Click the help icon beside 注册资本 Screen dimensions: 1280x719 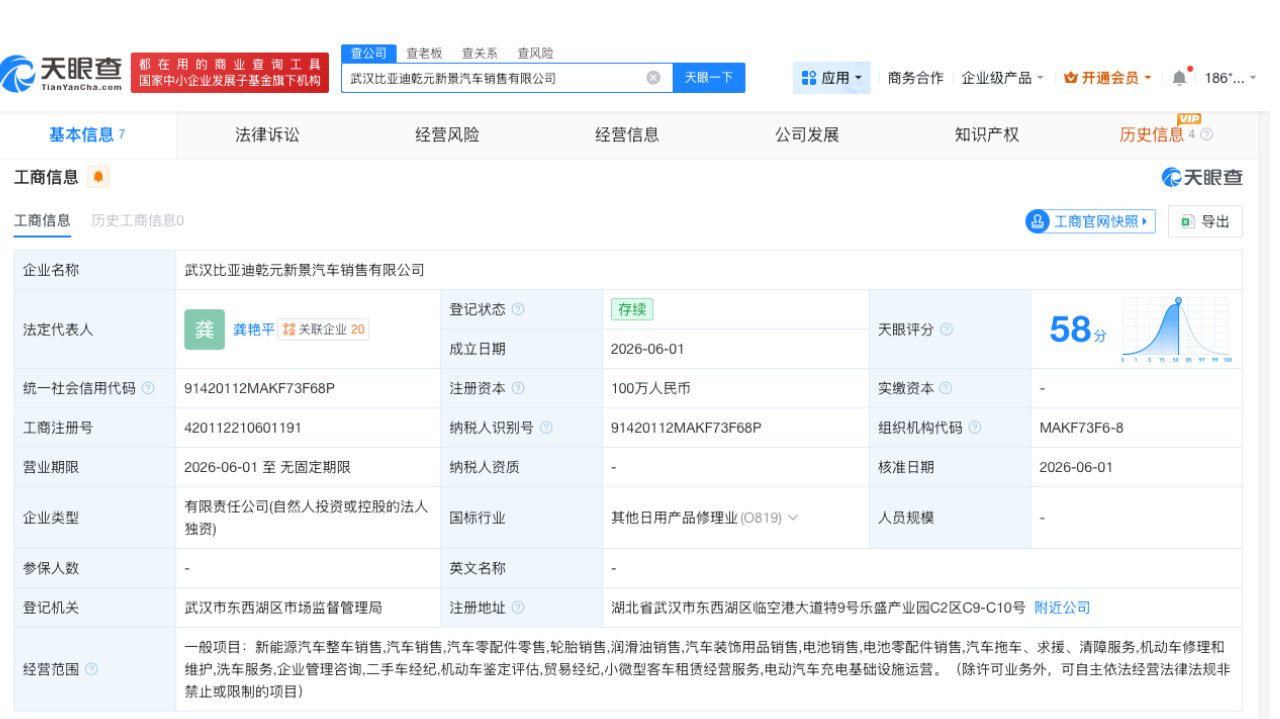[518, 388]
